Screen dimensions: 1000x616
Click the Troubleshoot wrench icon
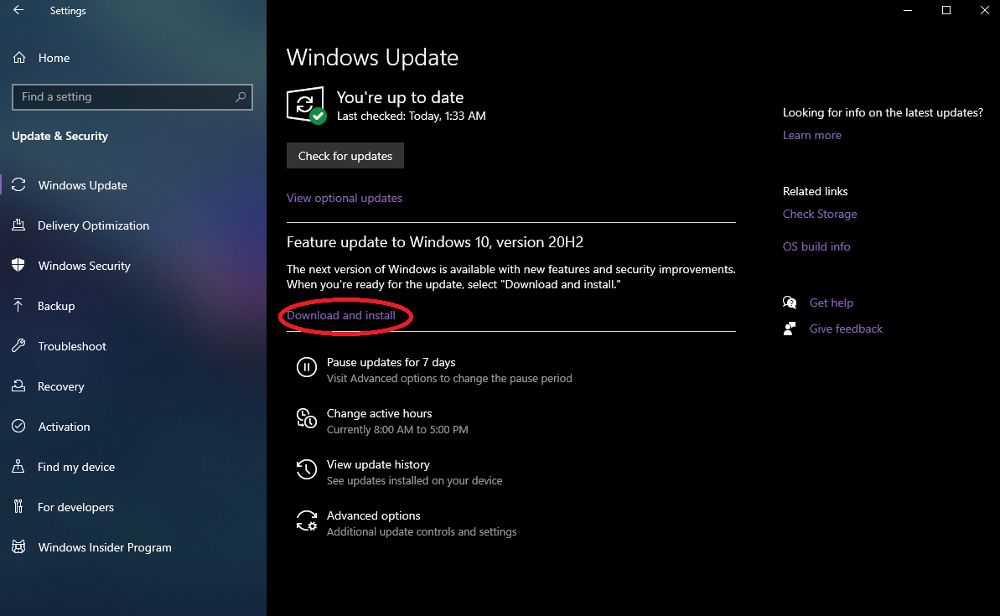coord(18,346)
